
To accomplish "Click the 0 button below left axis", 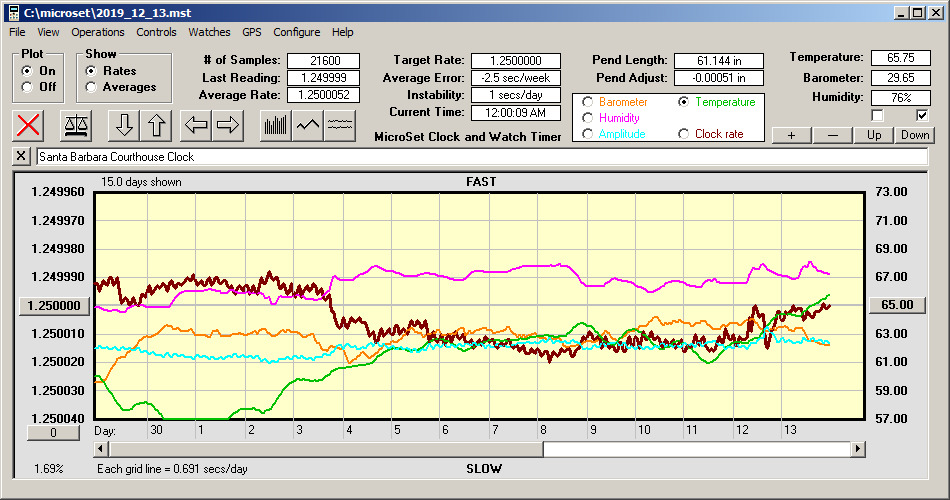I will click(53, 433).
